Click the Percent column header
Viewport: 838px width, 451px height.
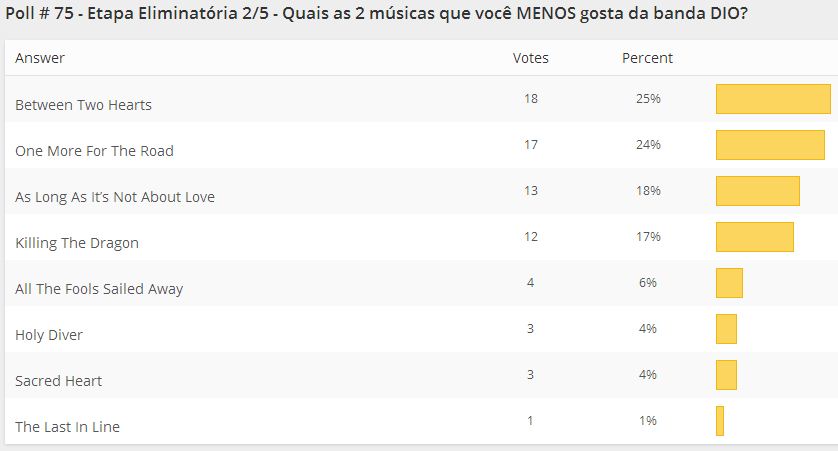(x=647, y=58)
